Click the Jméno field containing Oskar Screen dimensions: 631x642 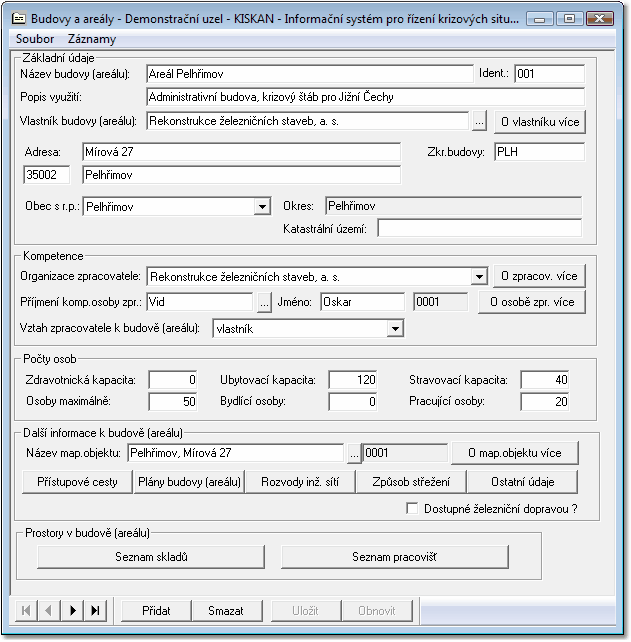pyautogui.click(x=363, y=302)
